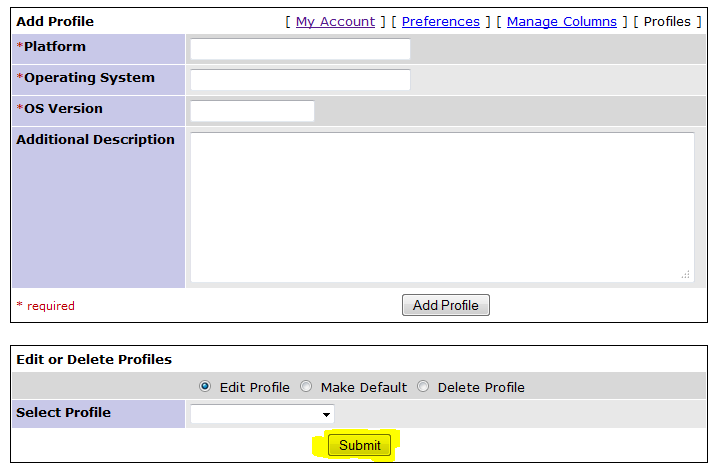Viewport: 711px width, 474px height.
Task: Focus the Operating System input box
Action: [300, 80]
